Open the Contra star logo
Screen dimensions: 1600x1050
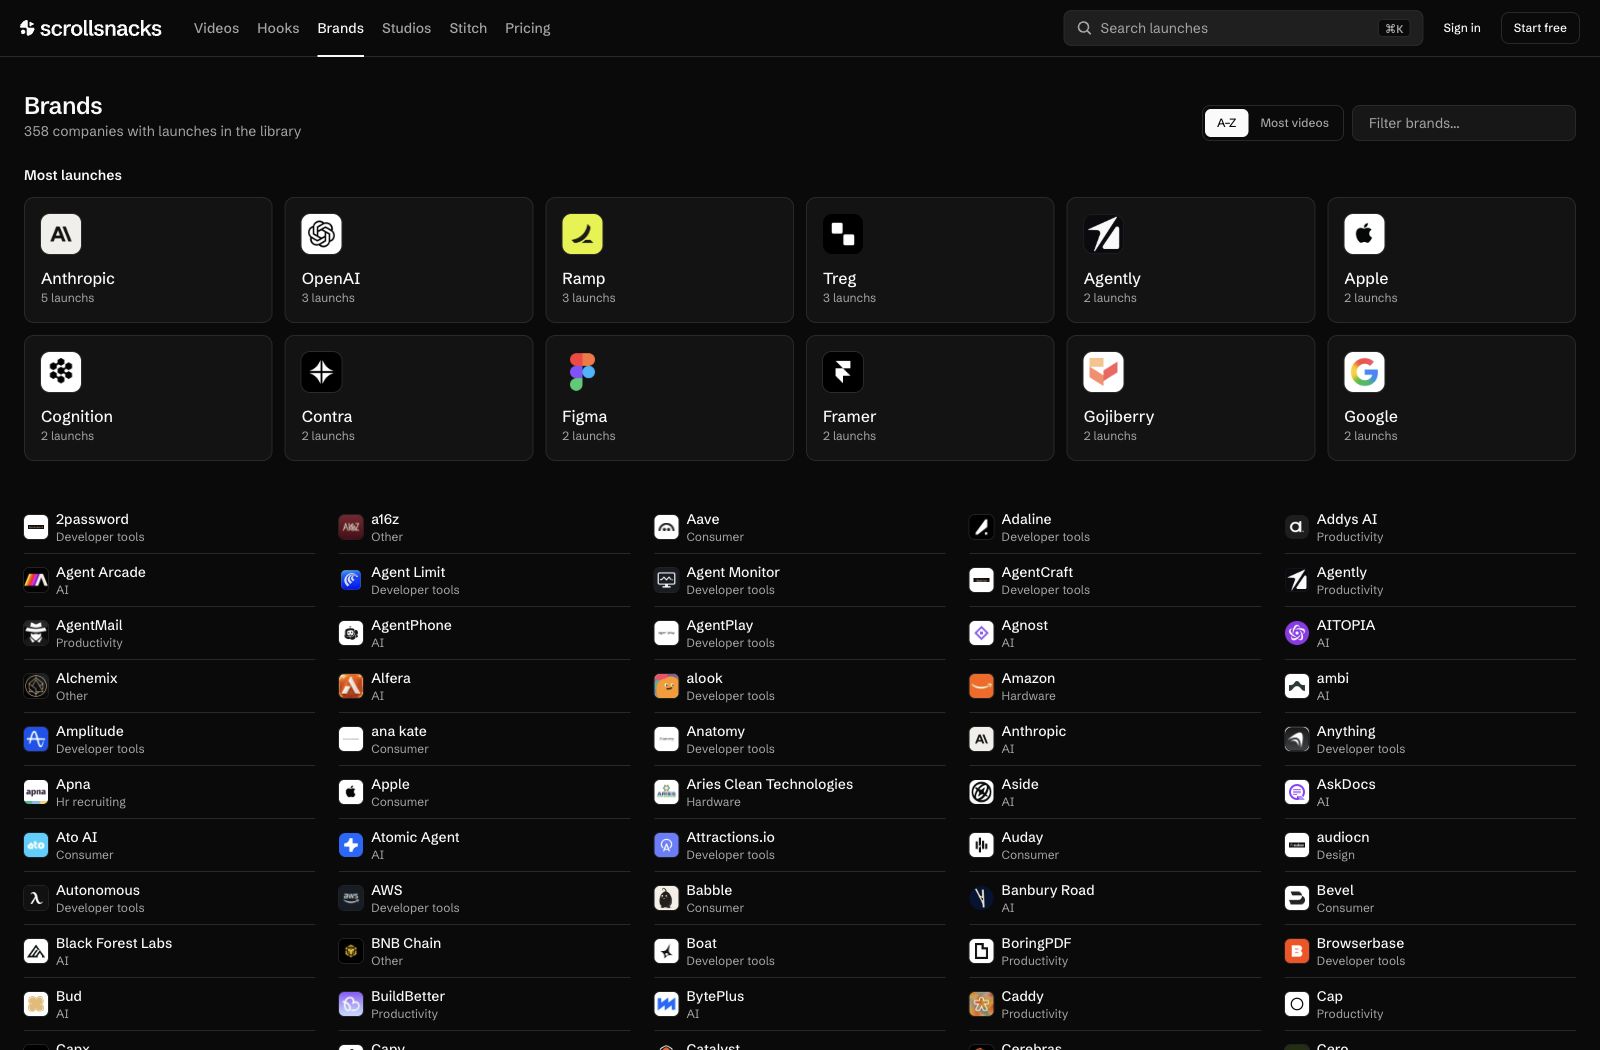(x=322, y=372)
